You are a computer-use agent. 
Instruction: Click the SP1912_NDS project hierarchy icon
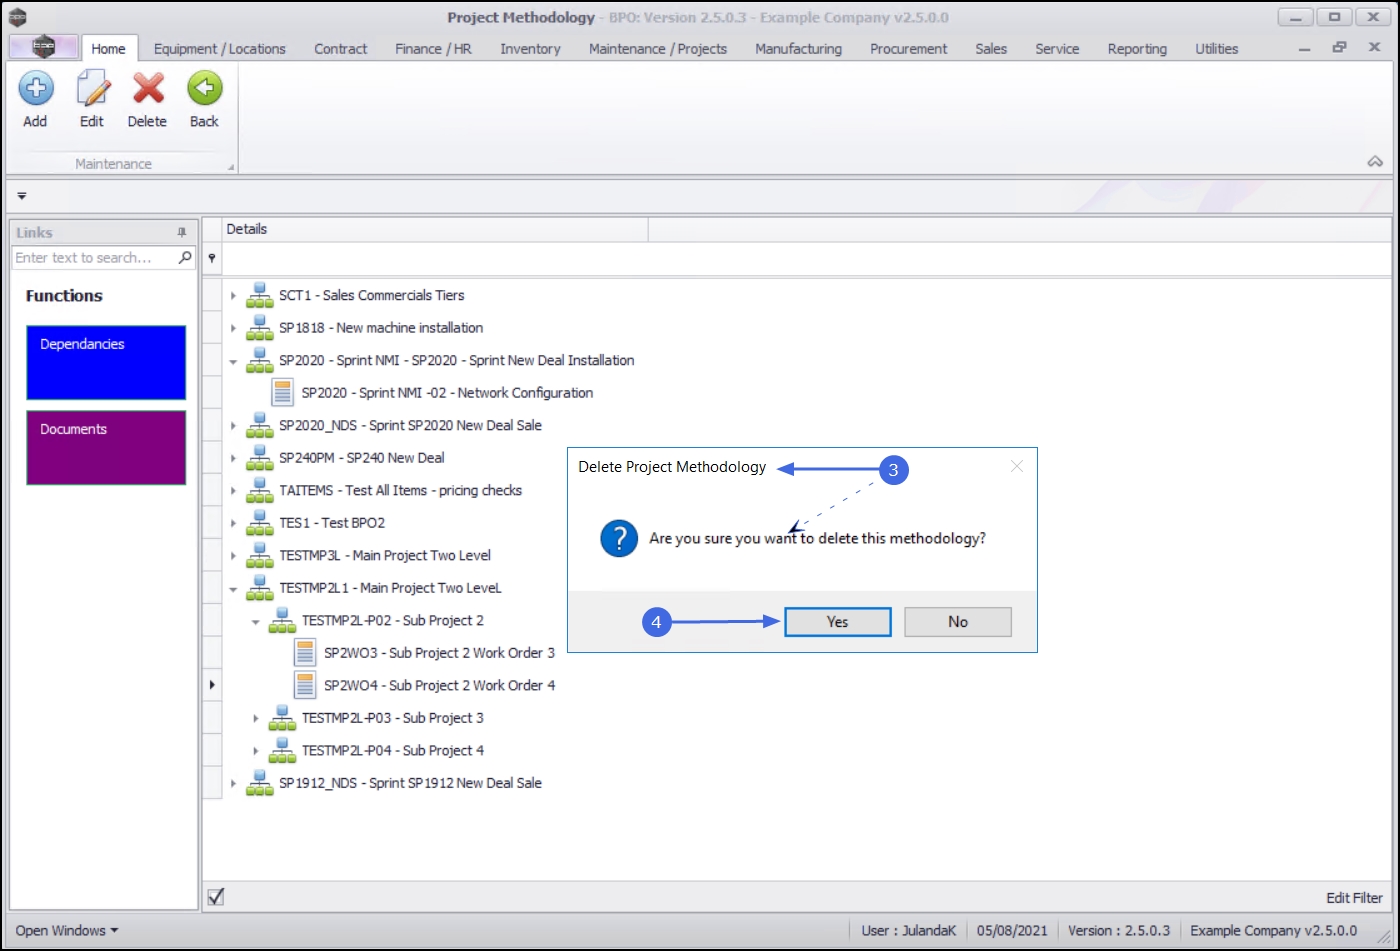(x=260, y=783)
